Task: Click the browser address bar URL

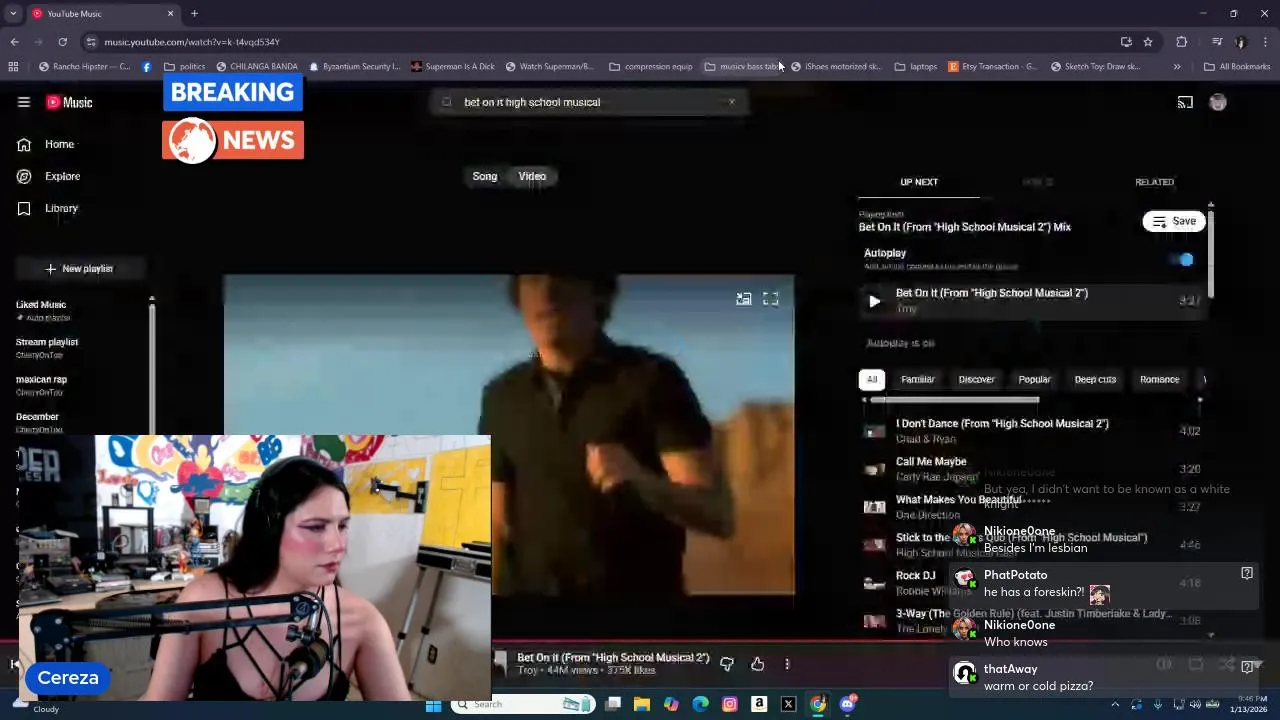Action: pos(192,42)
